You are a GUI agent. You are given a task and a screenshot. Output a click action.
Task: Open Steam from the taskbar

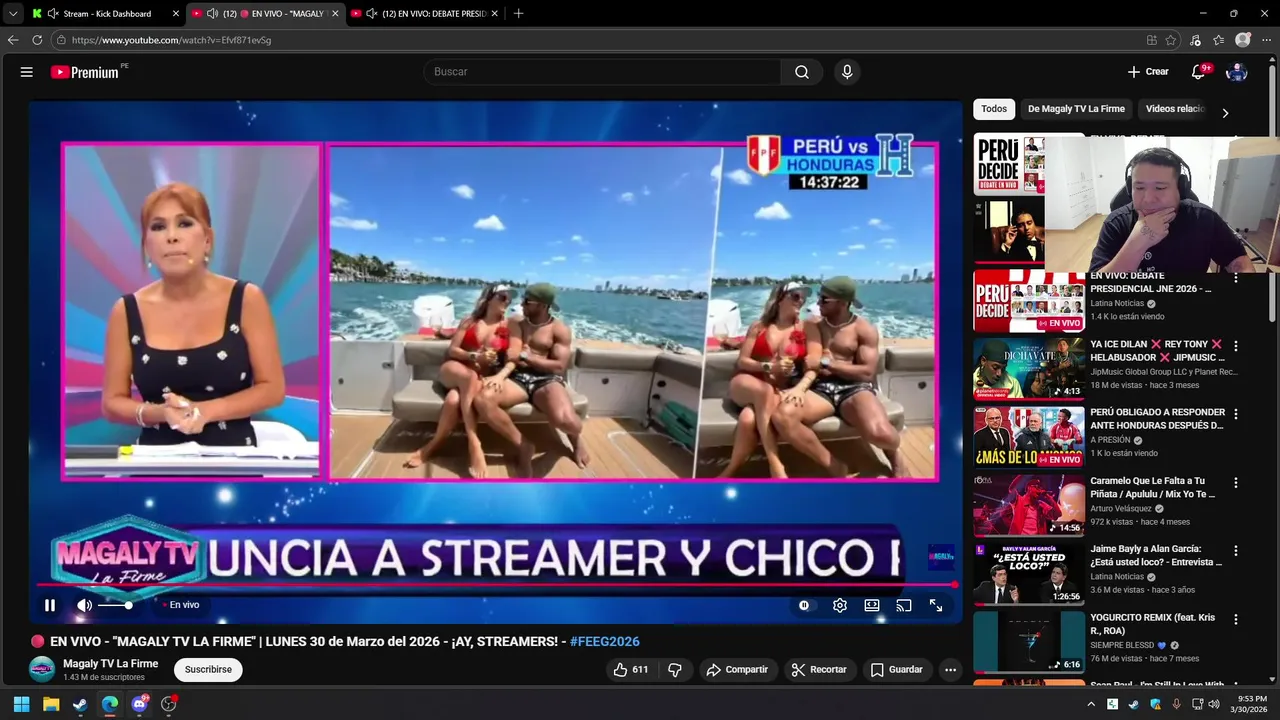[80, 704]
